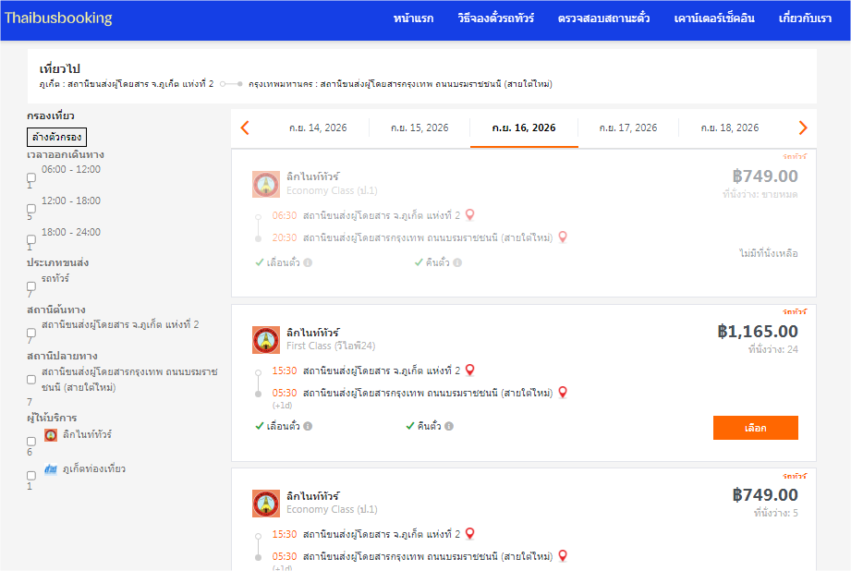The height and width of the screenshot is (571, 851).
Task: Click ภูเก็ตท่องเที่ยว logo in operator filter
Action: (x=50, y=469)
